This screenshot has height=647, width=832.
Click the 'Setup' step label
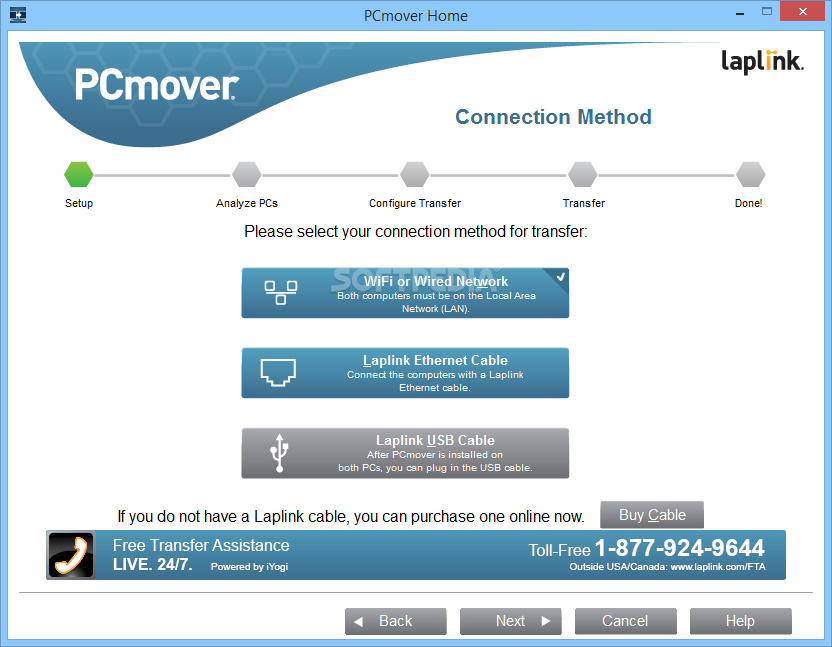coord(79,203)
